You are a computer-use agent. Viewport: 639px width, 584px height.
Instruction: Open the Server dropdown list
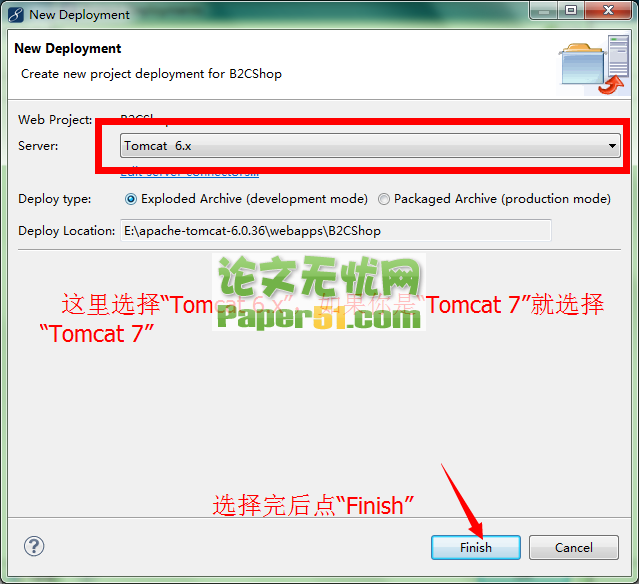click(x=370, y=145)
